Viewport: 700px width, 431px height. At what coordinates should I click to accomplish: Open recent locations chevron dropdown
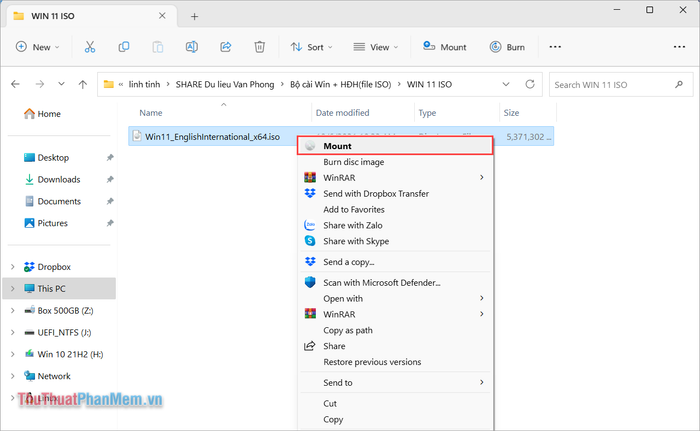(x=61, y=84)
